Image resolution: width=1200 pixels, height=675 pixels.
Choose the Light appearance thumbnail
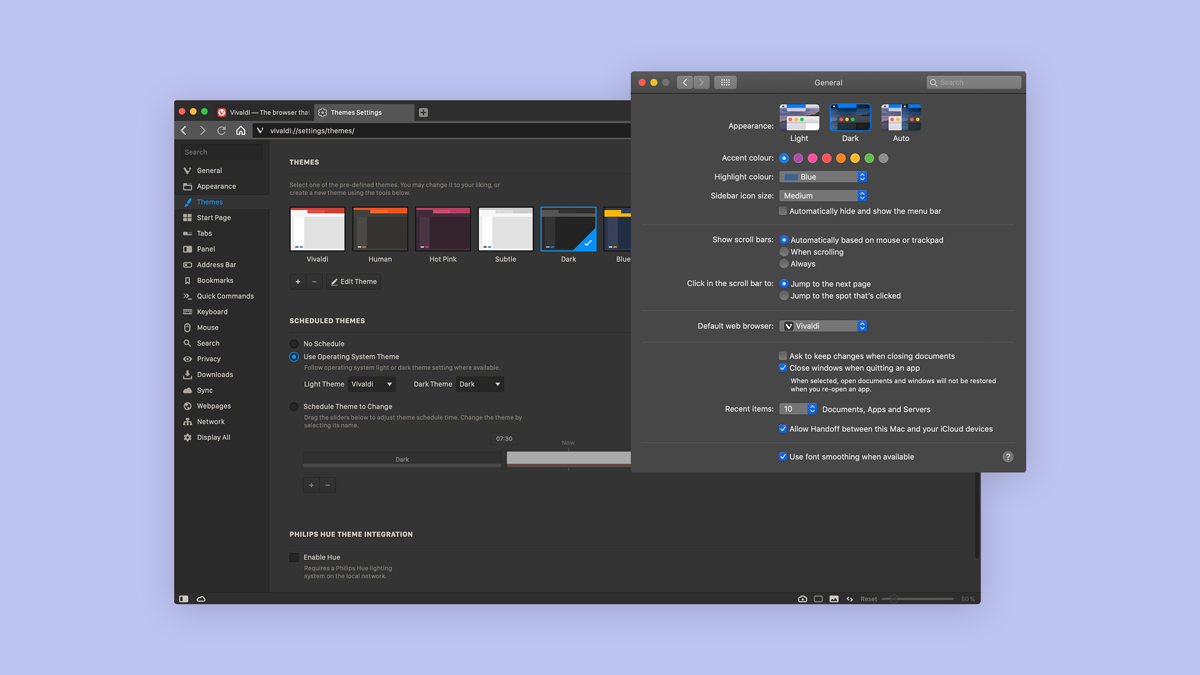click(x=799, y=117)
